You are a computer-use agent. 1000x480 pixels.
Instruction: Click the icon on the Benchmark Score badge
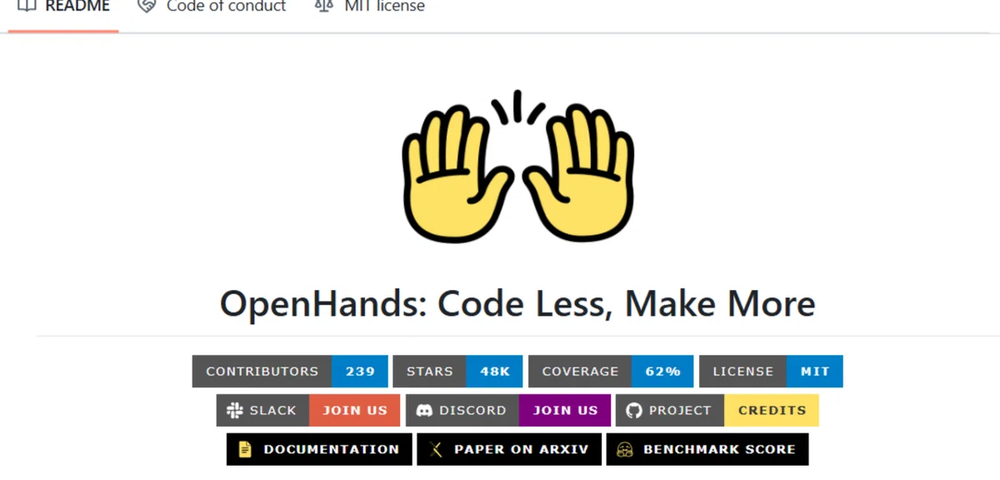click(x=624, y=449)
